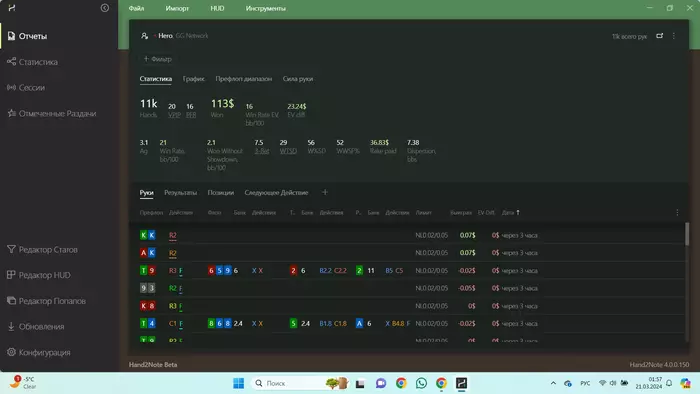
Task: Open the hands table column options menu
Action: click(x=677, y=213)
